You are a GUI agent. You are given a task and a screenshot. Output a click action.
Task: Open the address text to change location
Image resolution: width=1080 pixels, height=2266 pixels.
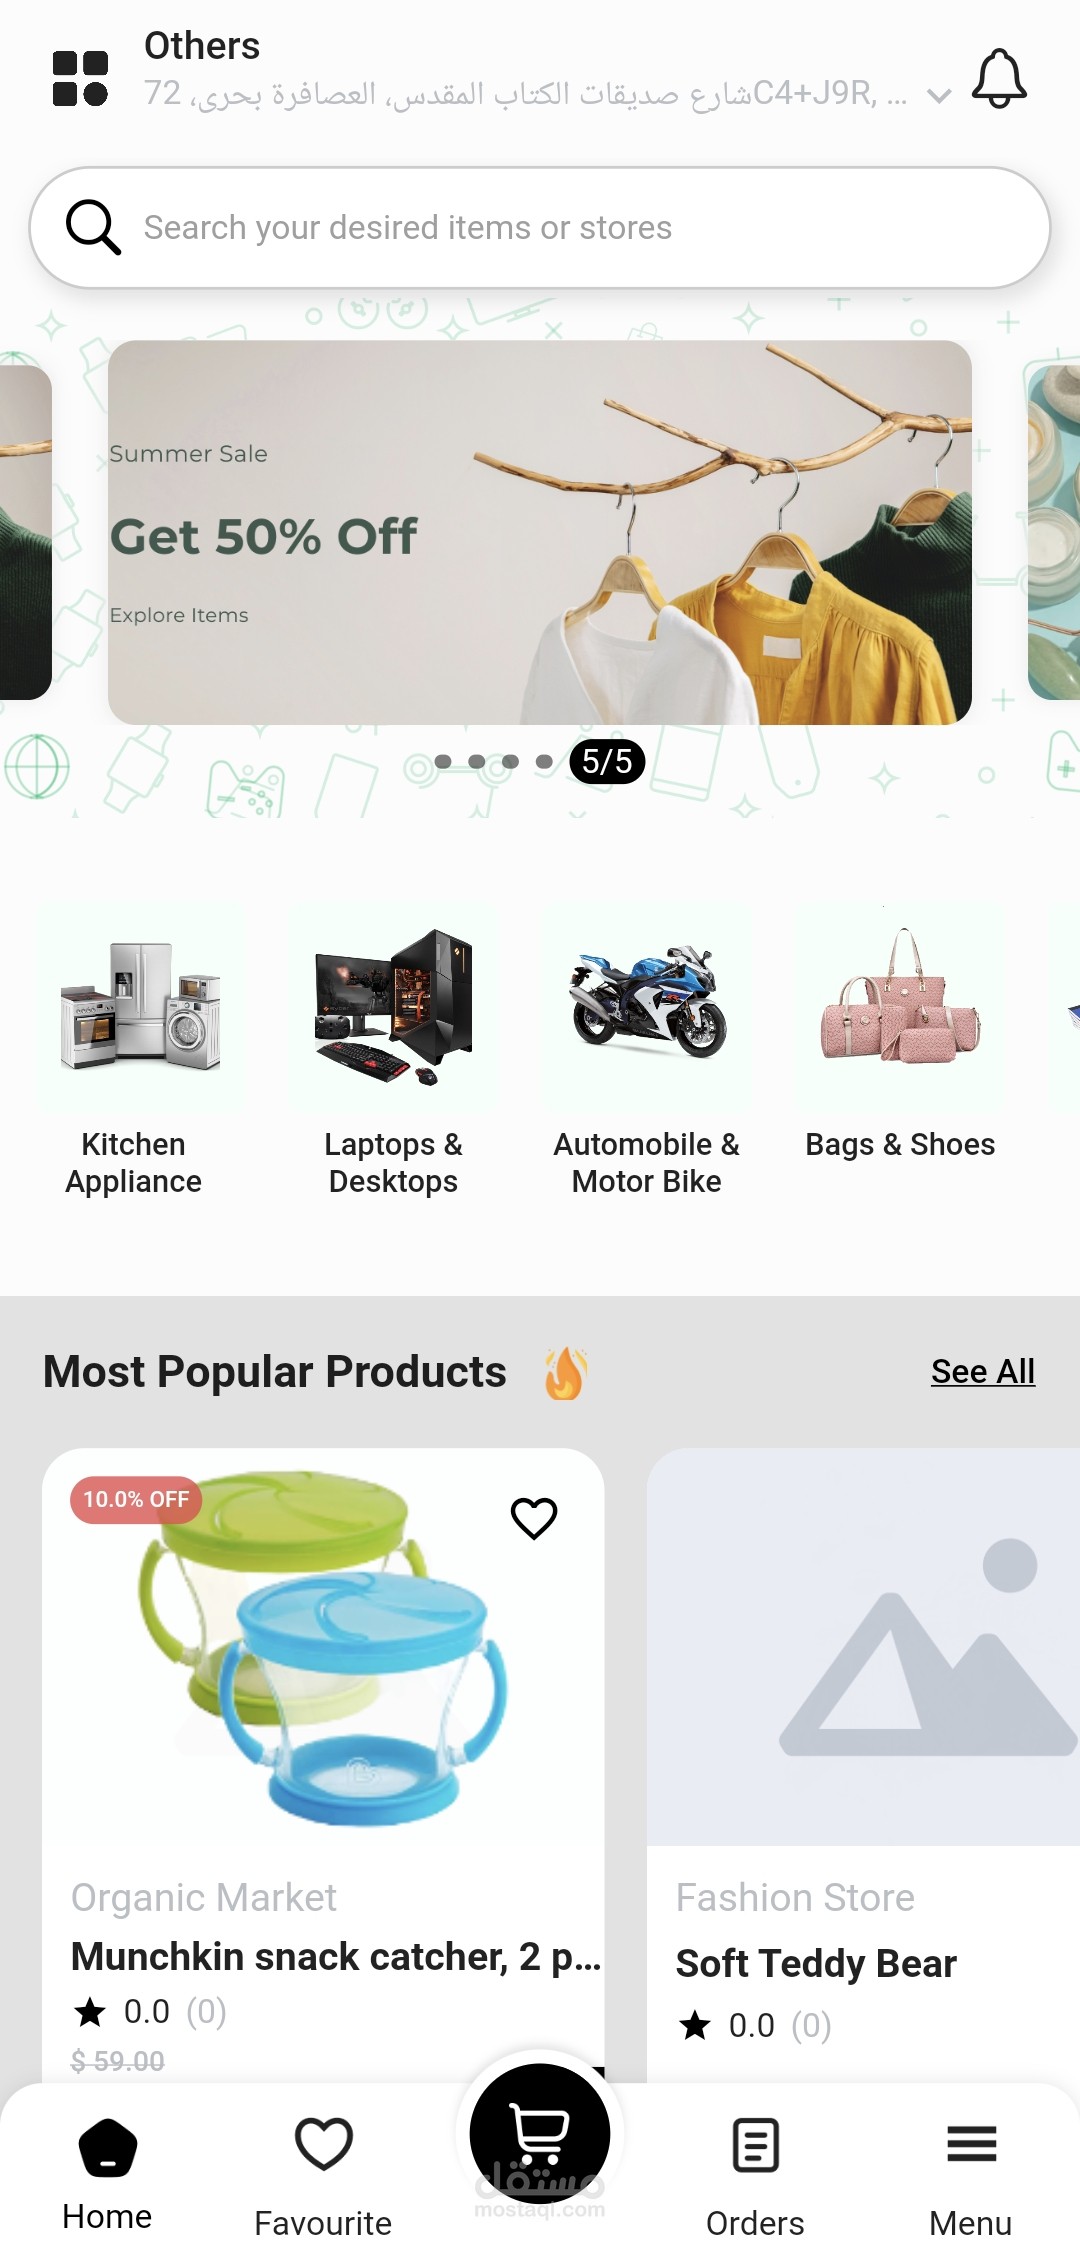pos(526,94)
